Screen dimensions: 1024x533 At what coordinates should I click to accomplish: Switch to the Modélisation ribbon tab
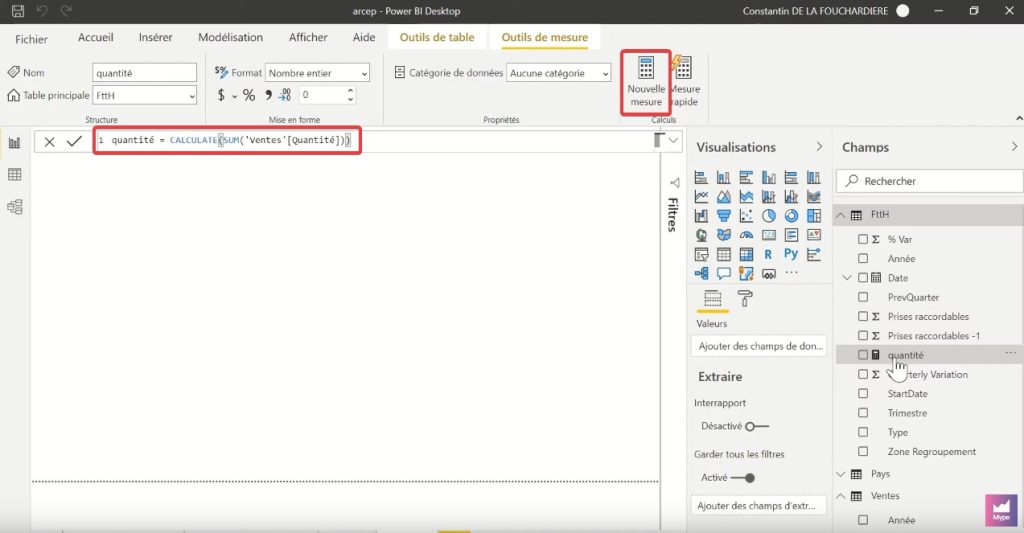click(x=231, y=37)
